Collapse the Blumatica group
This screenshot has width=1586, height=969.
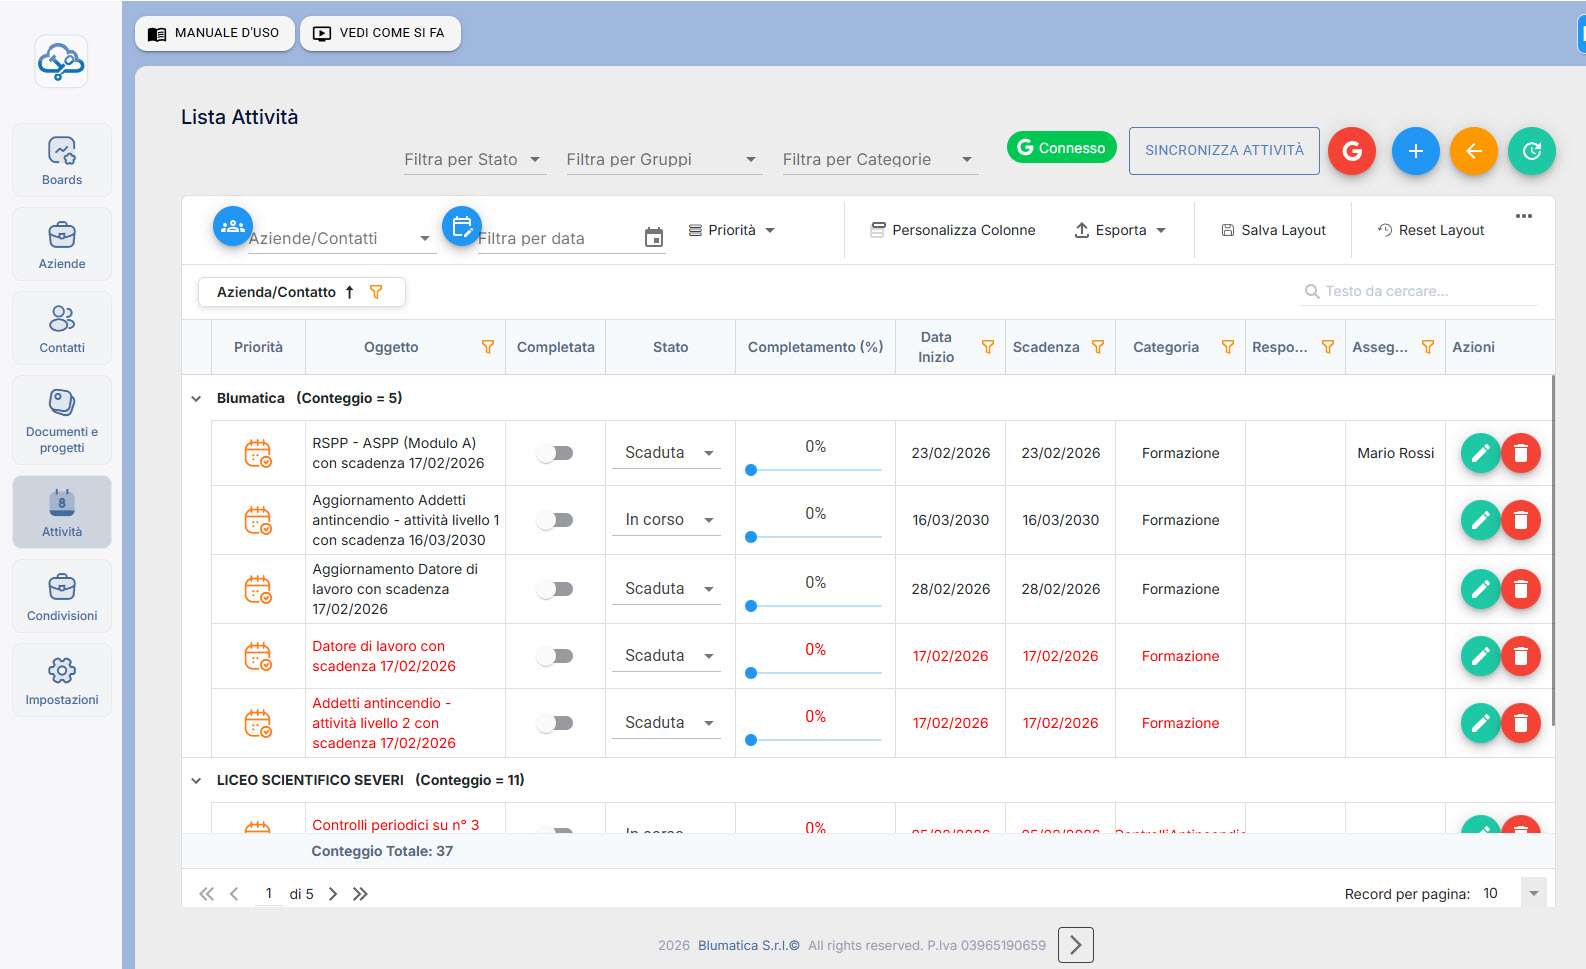[x=196, y=398]
